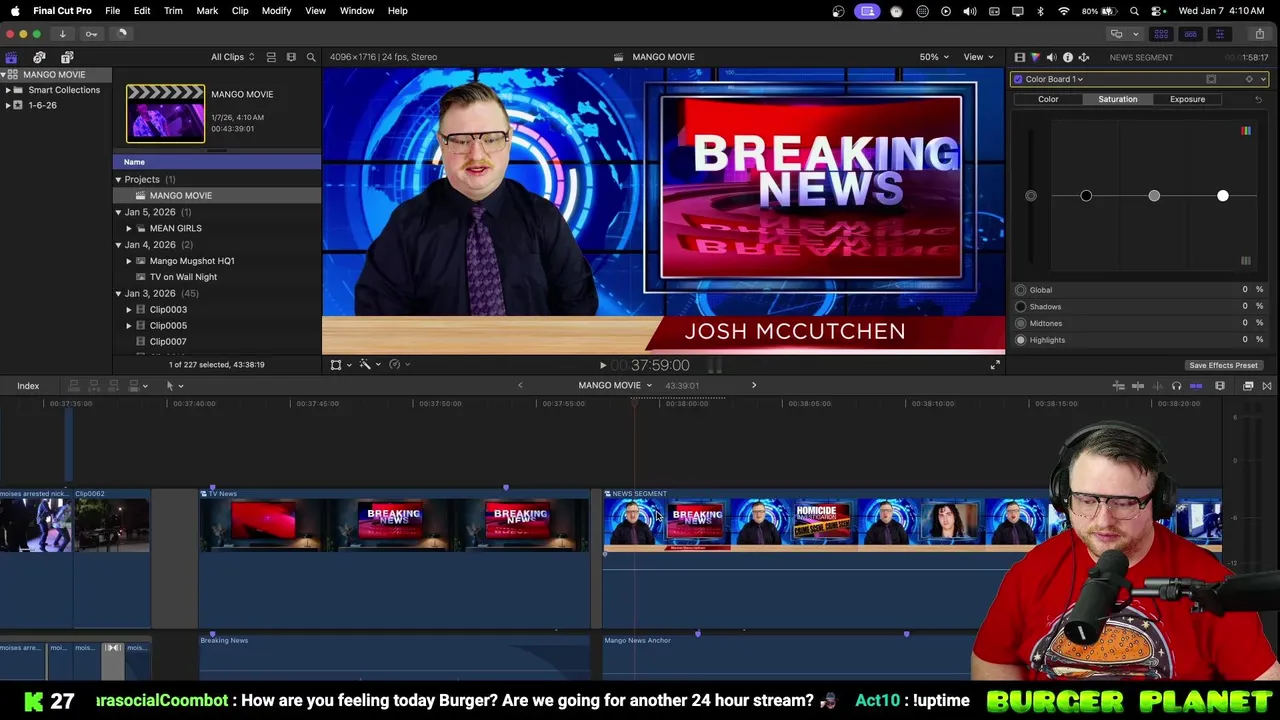Open the 50% zoom dropdown
The width and height of the screenshot is (1280, 720).
coord(934,57)
